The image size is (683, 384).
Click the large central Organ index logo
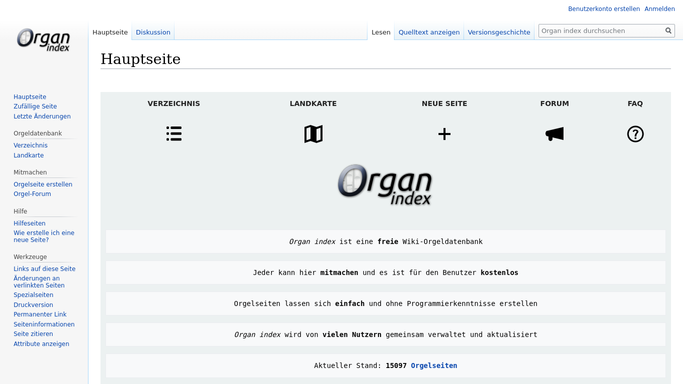[x=385, y=185]
